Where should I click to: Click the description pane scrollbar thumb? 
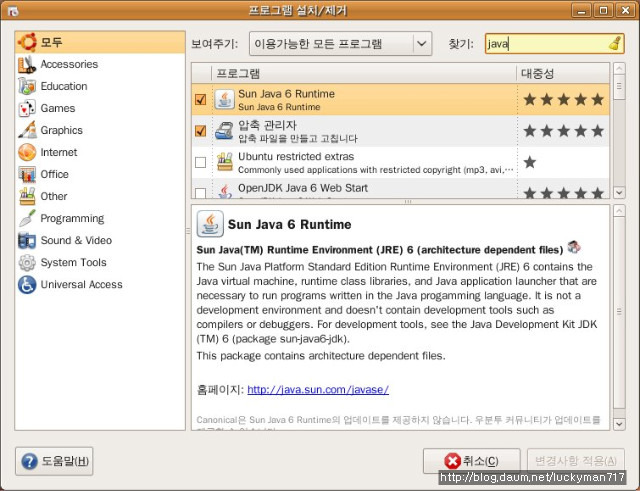tap(619, 312)
